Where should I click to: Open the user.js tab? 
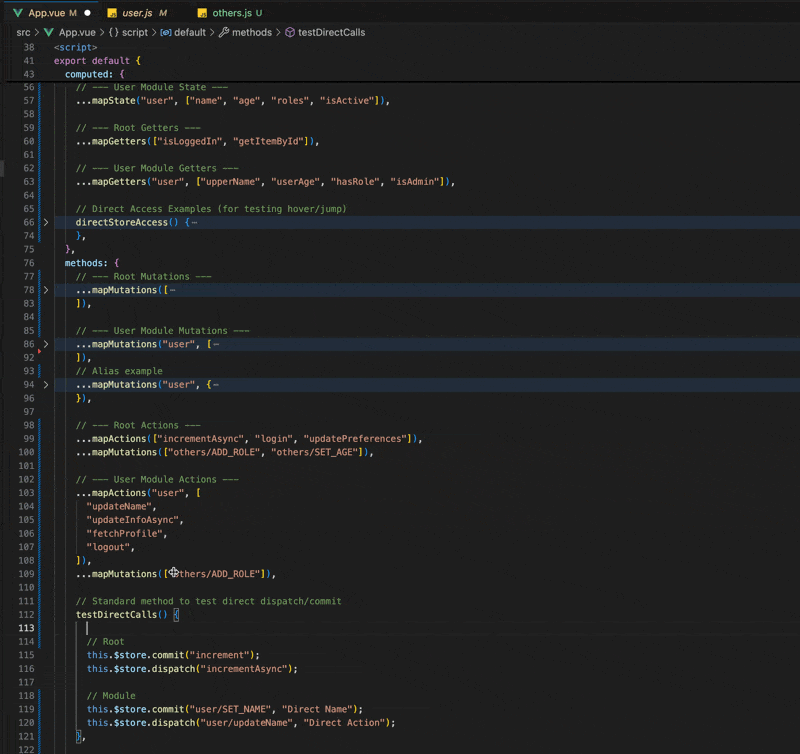coord(138,13)
